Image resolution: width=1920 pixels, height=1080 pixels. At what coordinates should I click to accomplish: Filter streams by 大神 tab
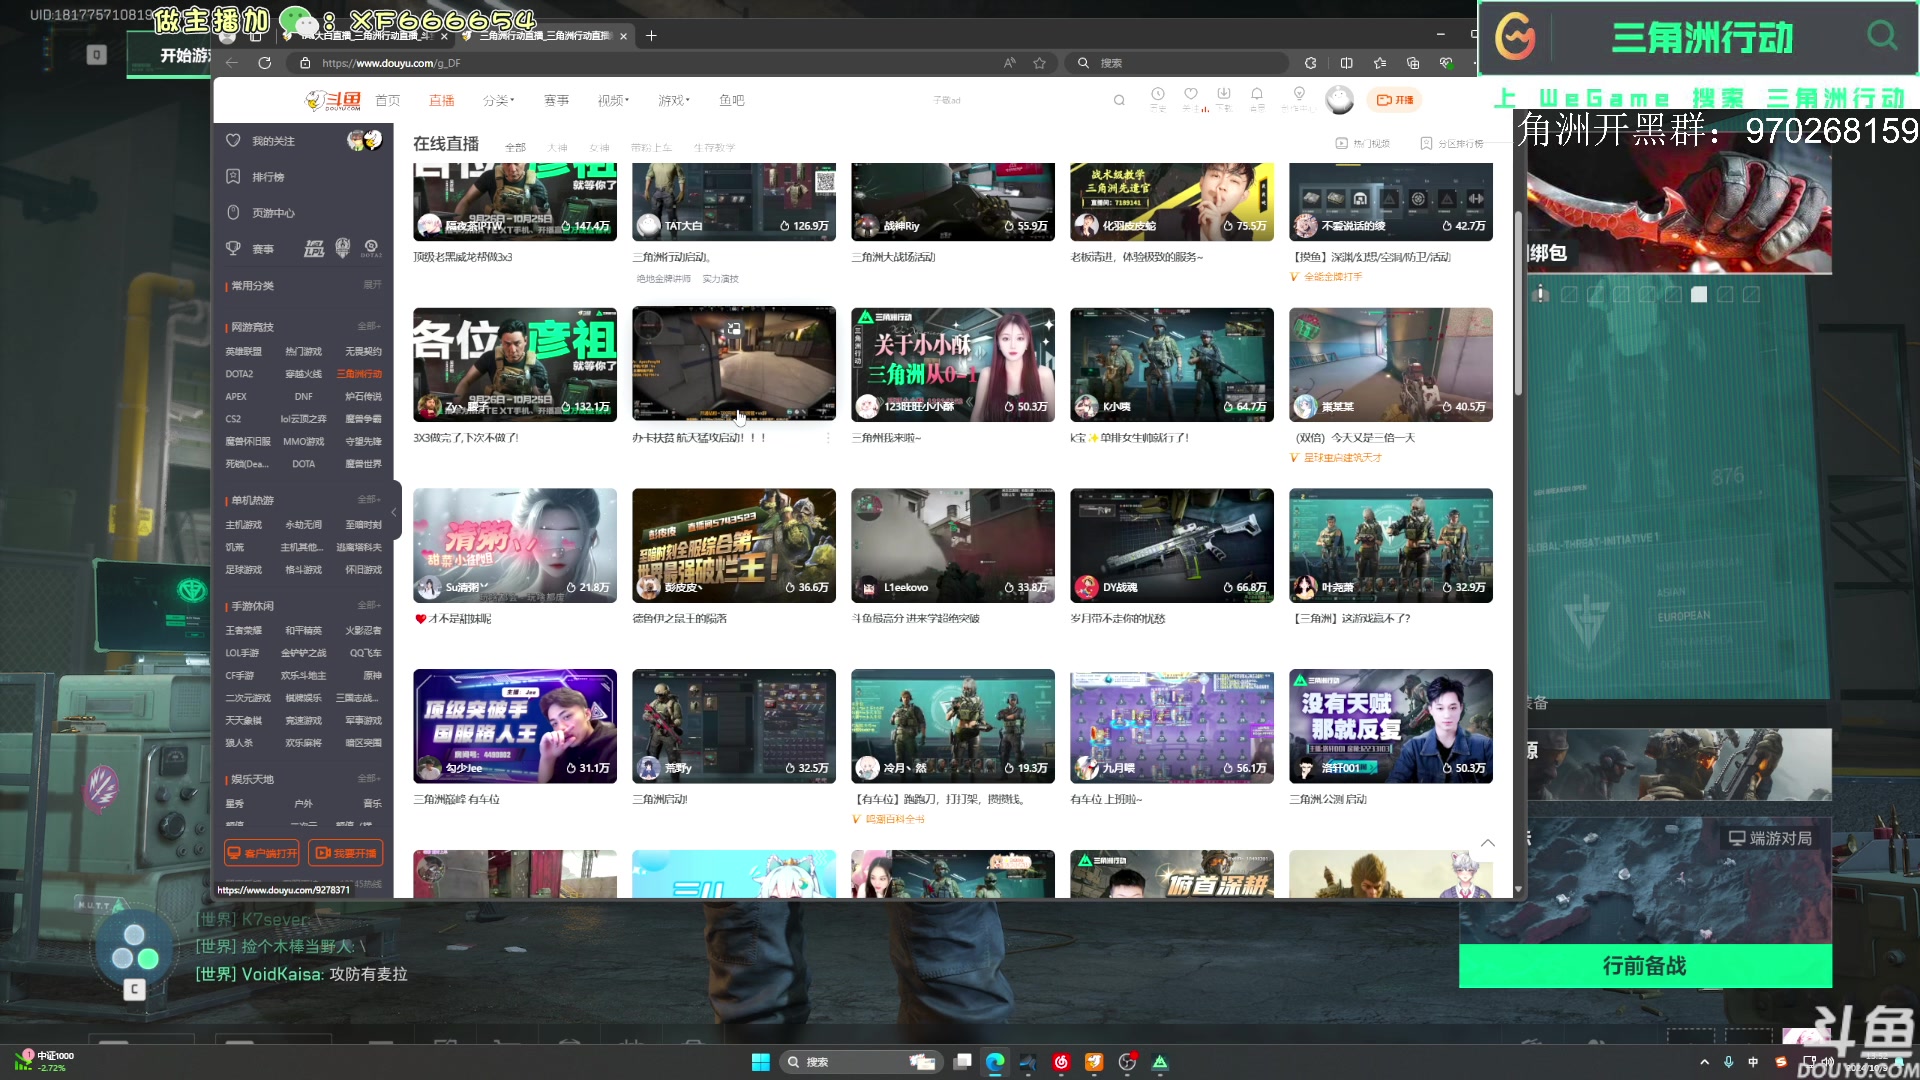click(x=557, y=147)
